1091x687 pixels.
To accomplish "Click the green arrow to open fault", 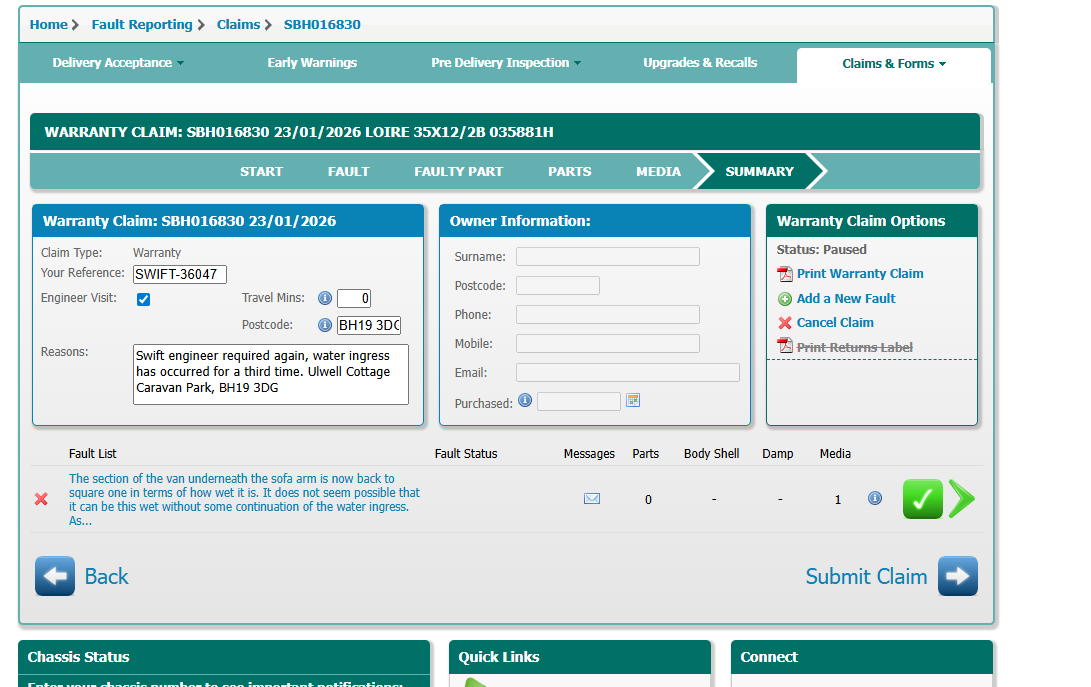I will point(962,499).
